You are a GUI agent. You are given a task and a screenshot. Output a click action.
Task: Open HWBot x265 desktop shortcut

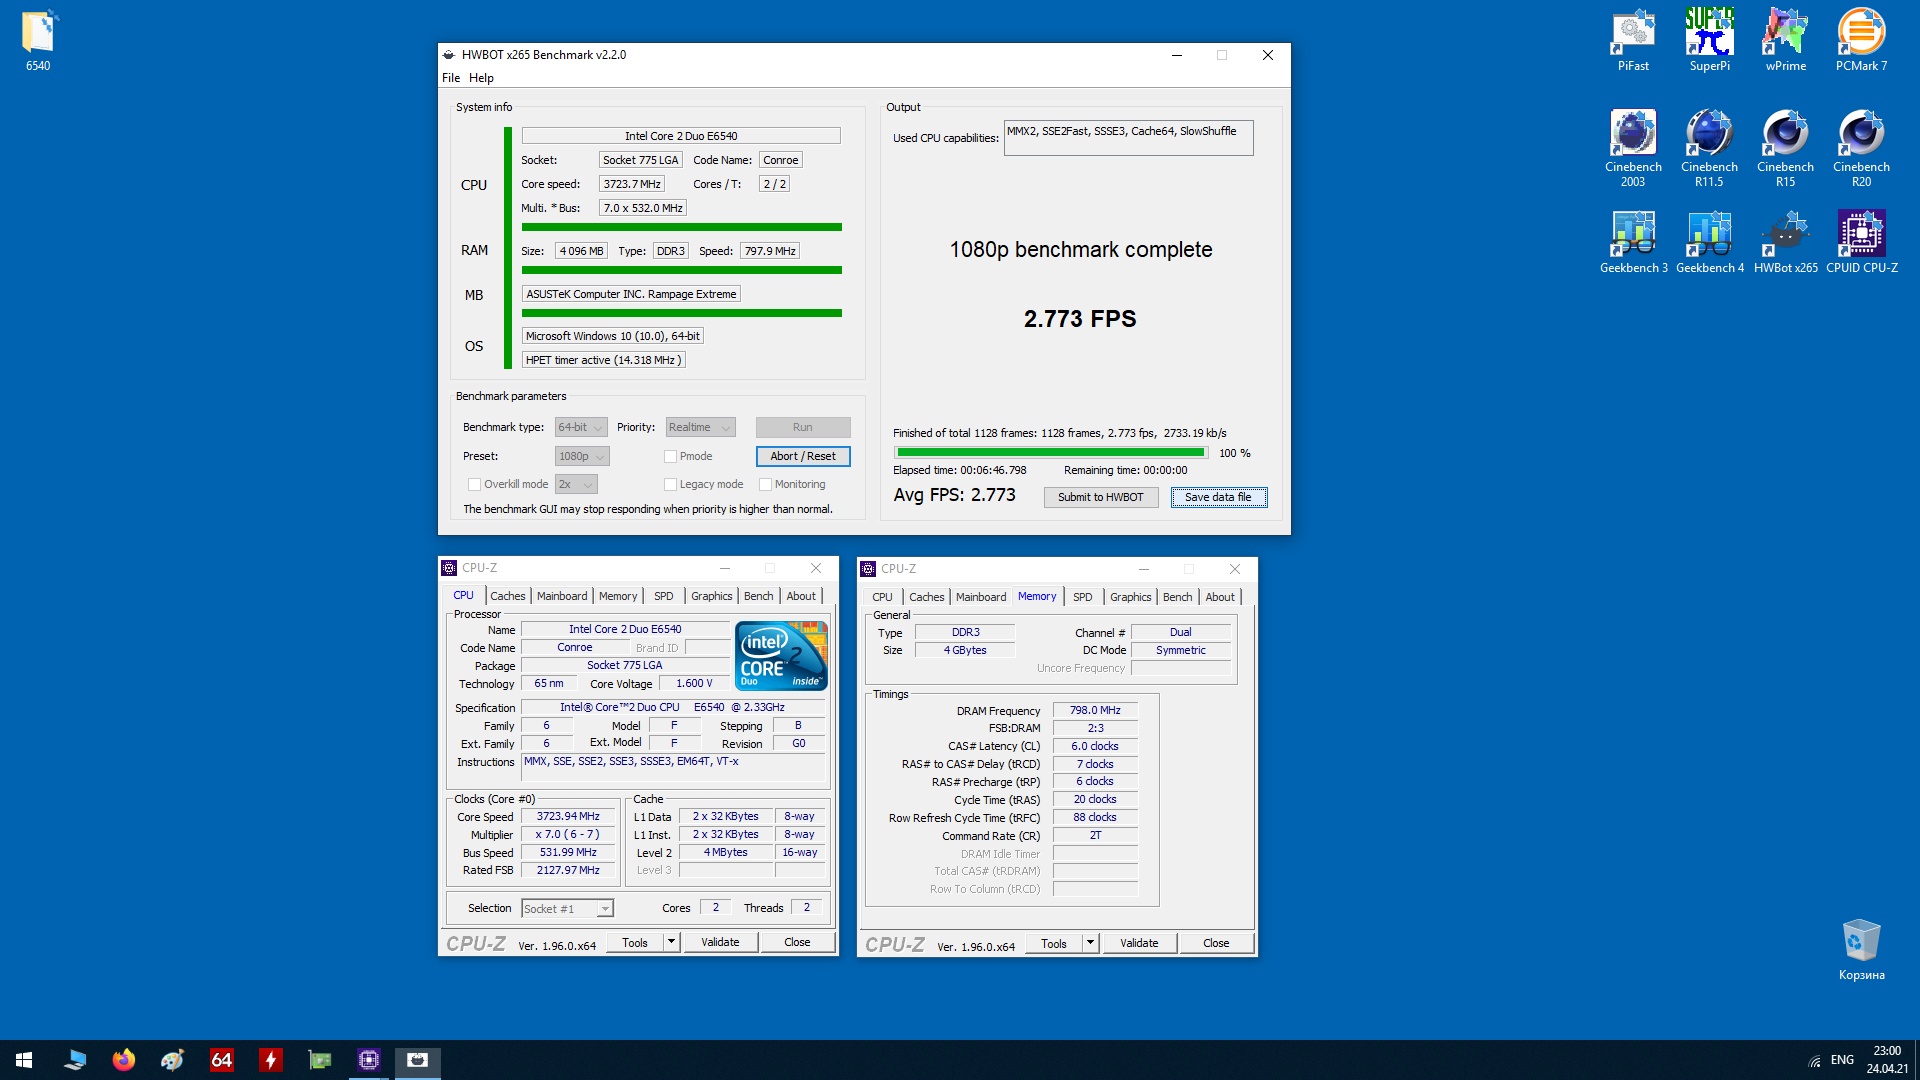1785,242
